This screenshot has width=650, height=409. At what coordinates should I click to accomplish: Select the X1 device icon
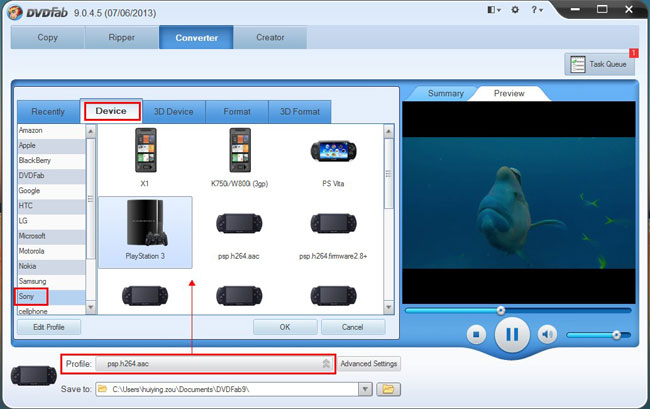click(146, 150)
